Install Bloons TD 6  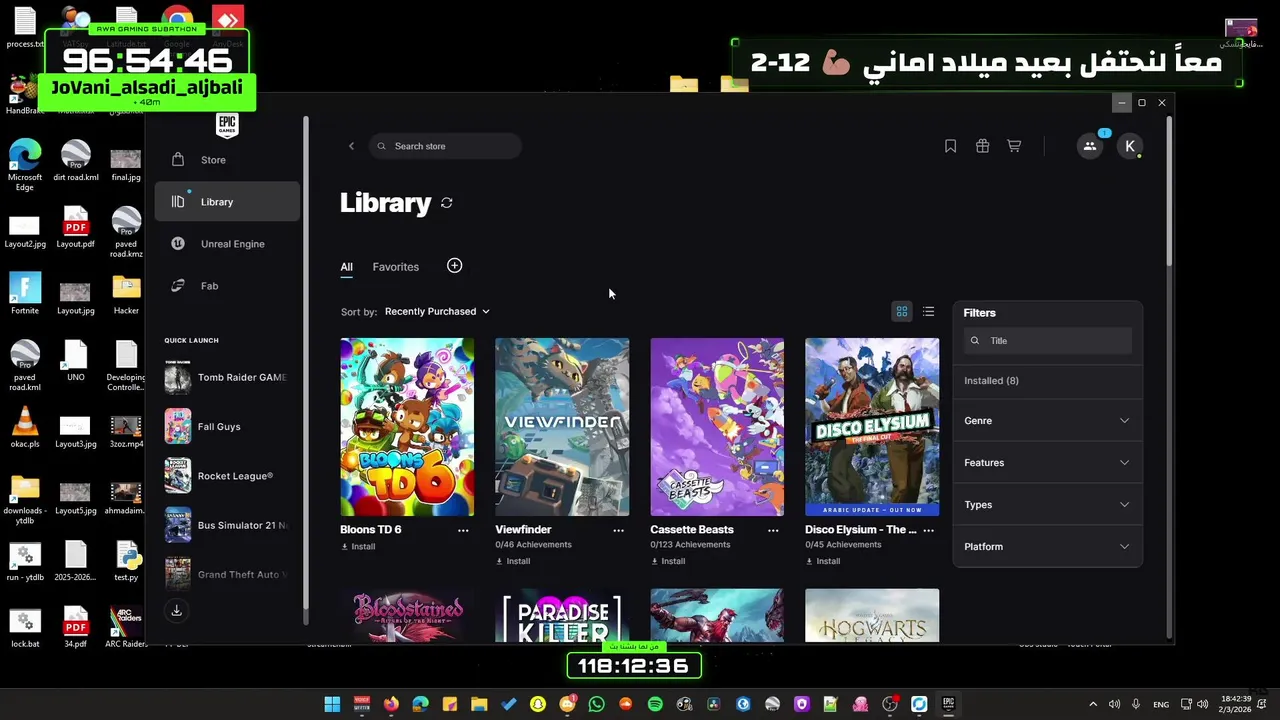(x=358, y=547)
